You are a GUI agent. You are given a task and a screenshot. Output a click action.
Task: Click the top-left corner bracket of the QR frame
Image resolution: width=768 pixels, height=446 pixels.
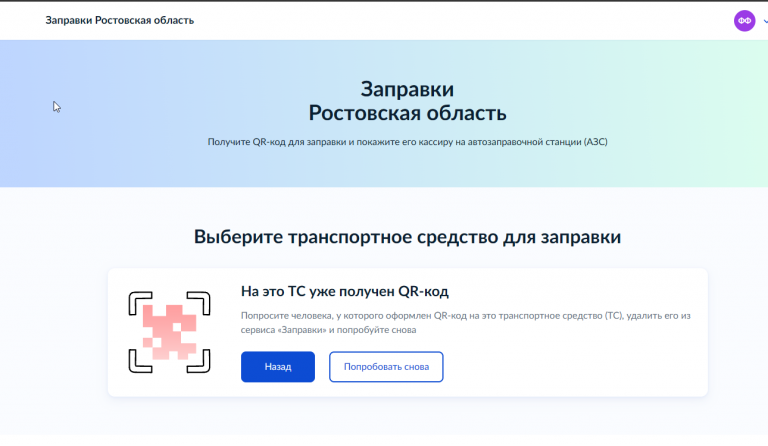point(140,303)
